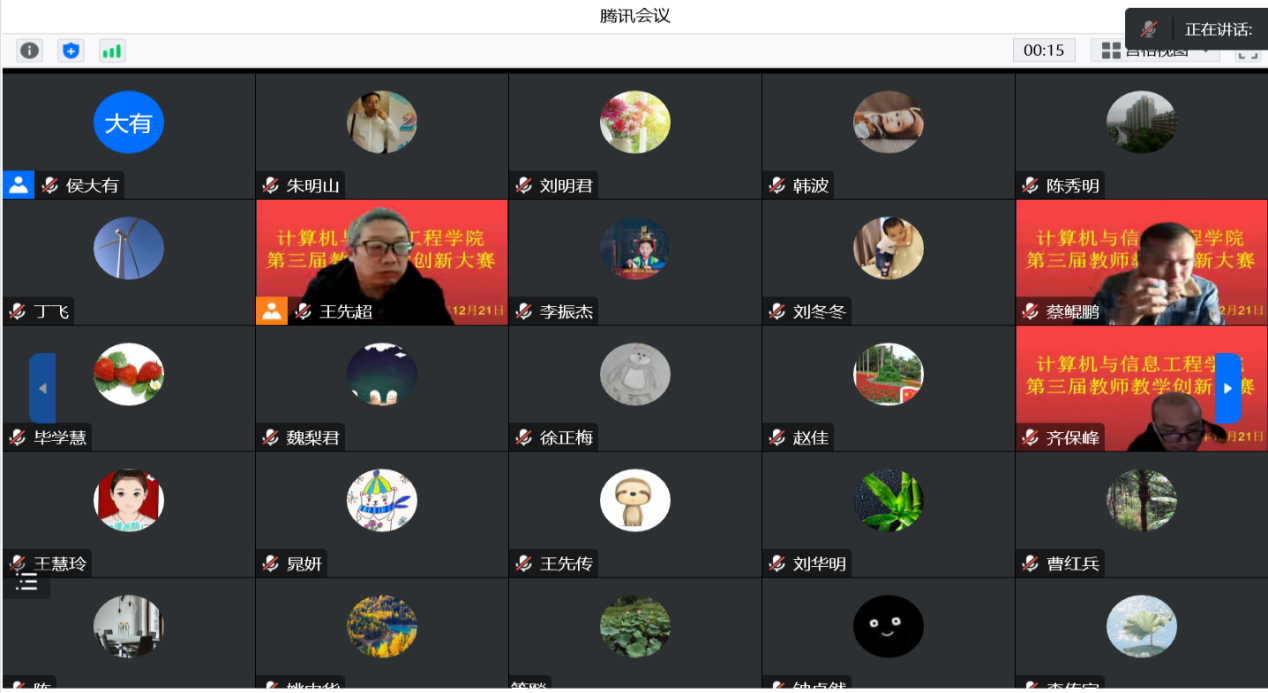Click the blue security shield icon
Image resolution: width=1268 pixels, height=693 pixels.
[x=70, y=50]
